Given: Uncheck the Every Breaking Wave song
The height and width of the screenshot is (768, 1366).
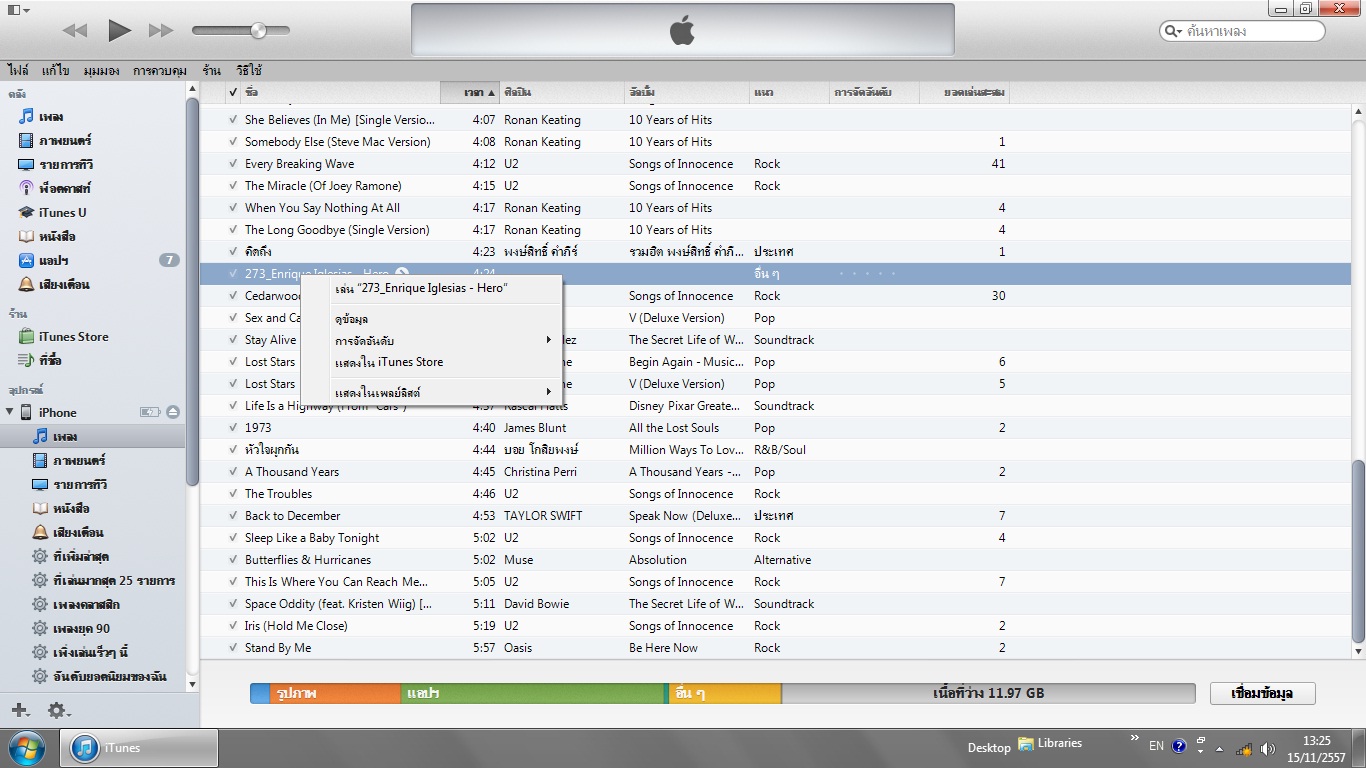Looking at the screenshot, I should click(233, 164).
